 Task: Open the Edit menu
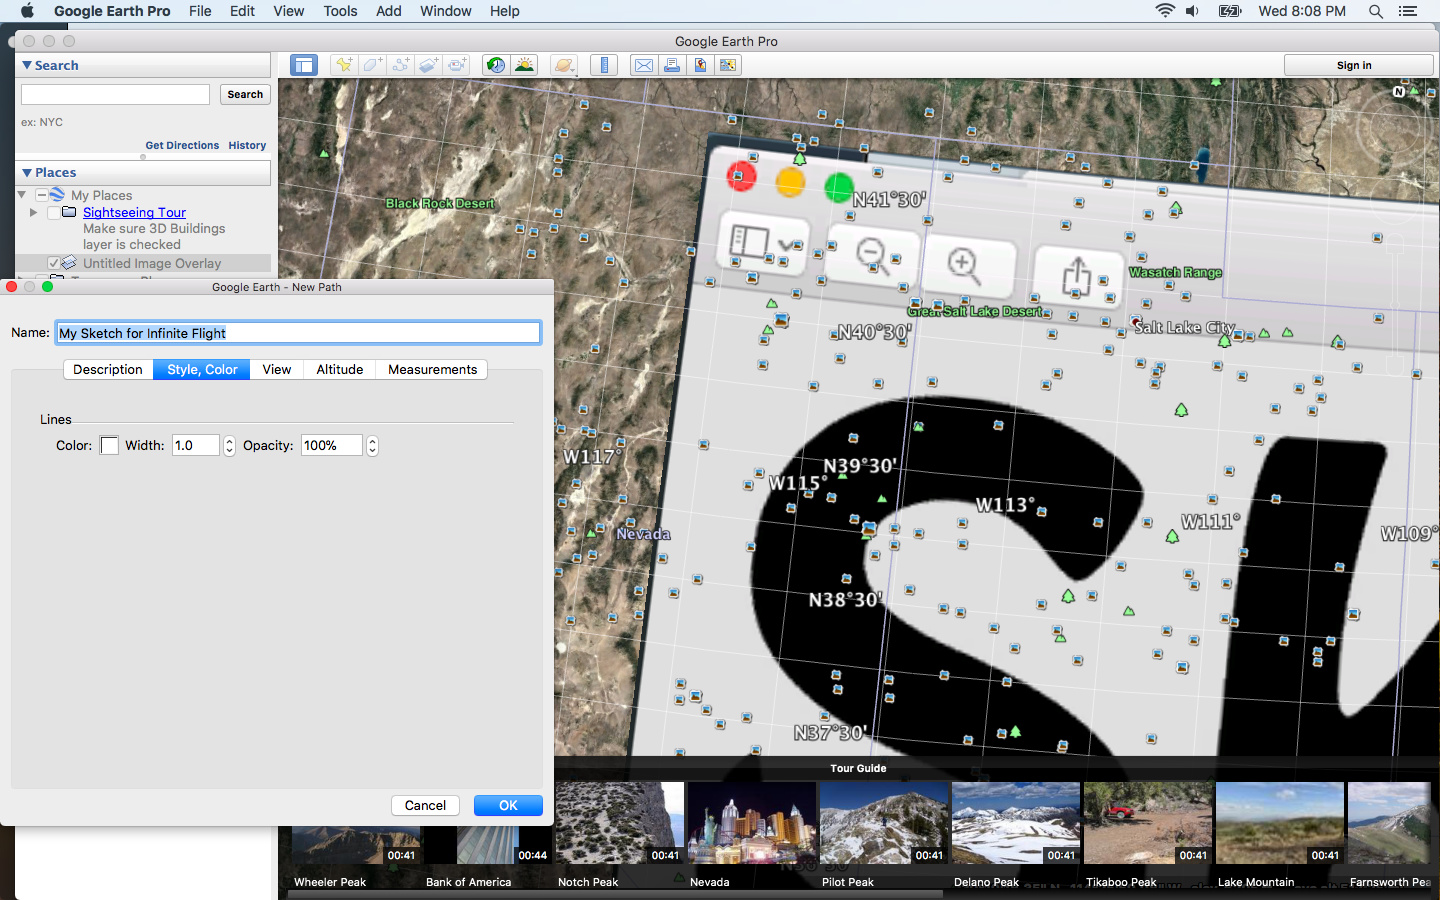pyautogui.click(x=242, y=11)
